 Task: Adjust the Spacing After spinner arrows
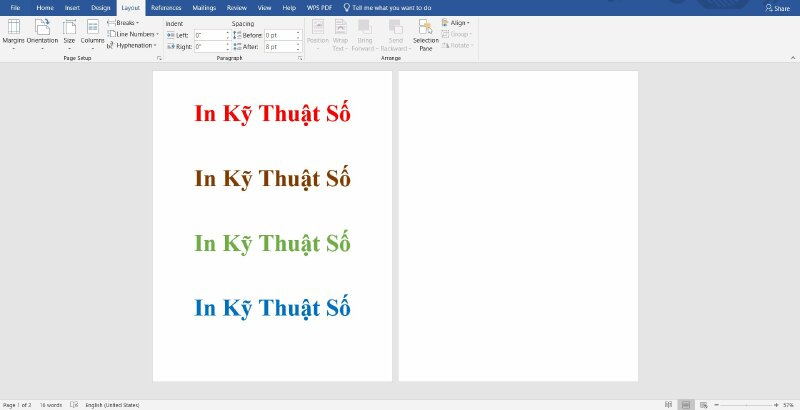point(299,46)
